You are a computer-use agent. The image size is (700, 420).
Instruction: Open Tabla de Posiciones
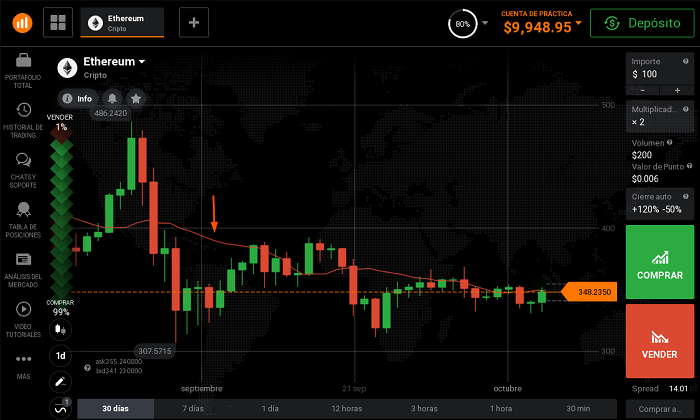coord(23,220)
